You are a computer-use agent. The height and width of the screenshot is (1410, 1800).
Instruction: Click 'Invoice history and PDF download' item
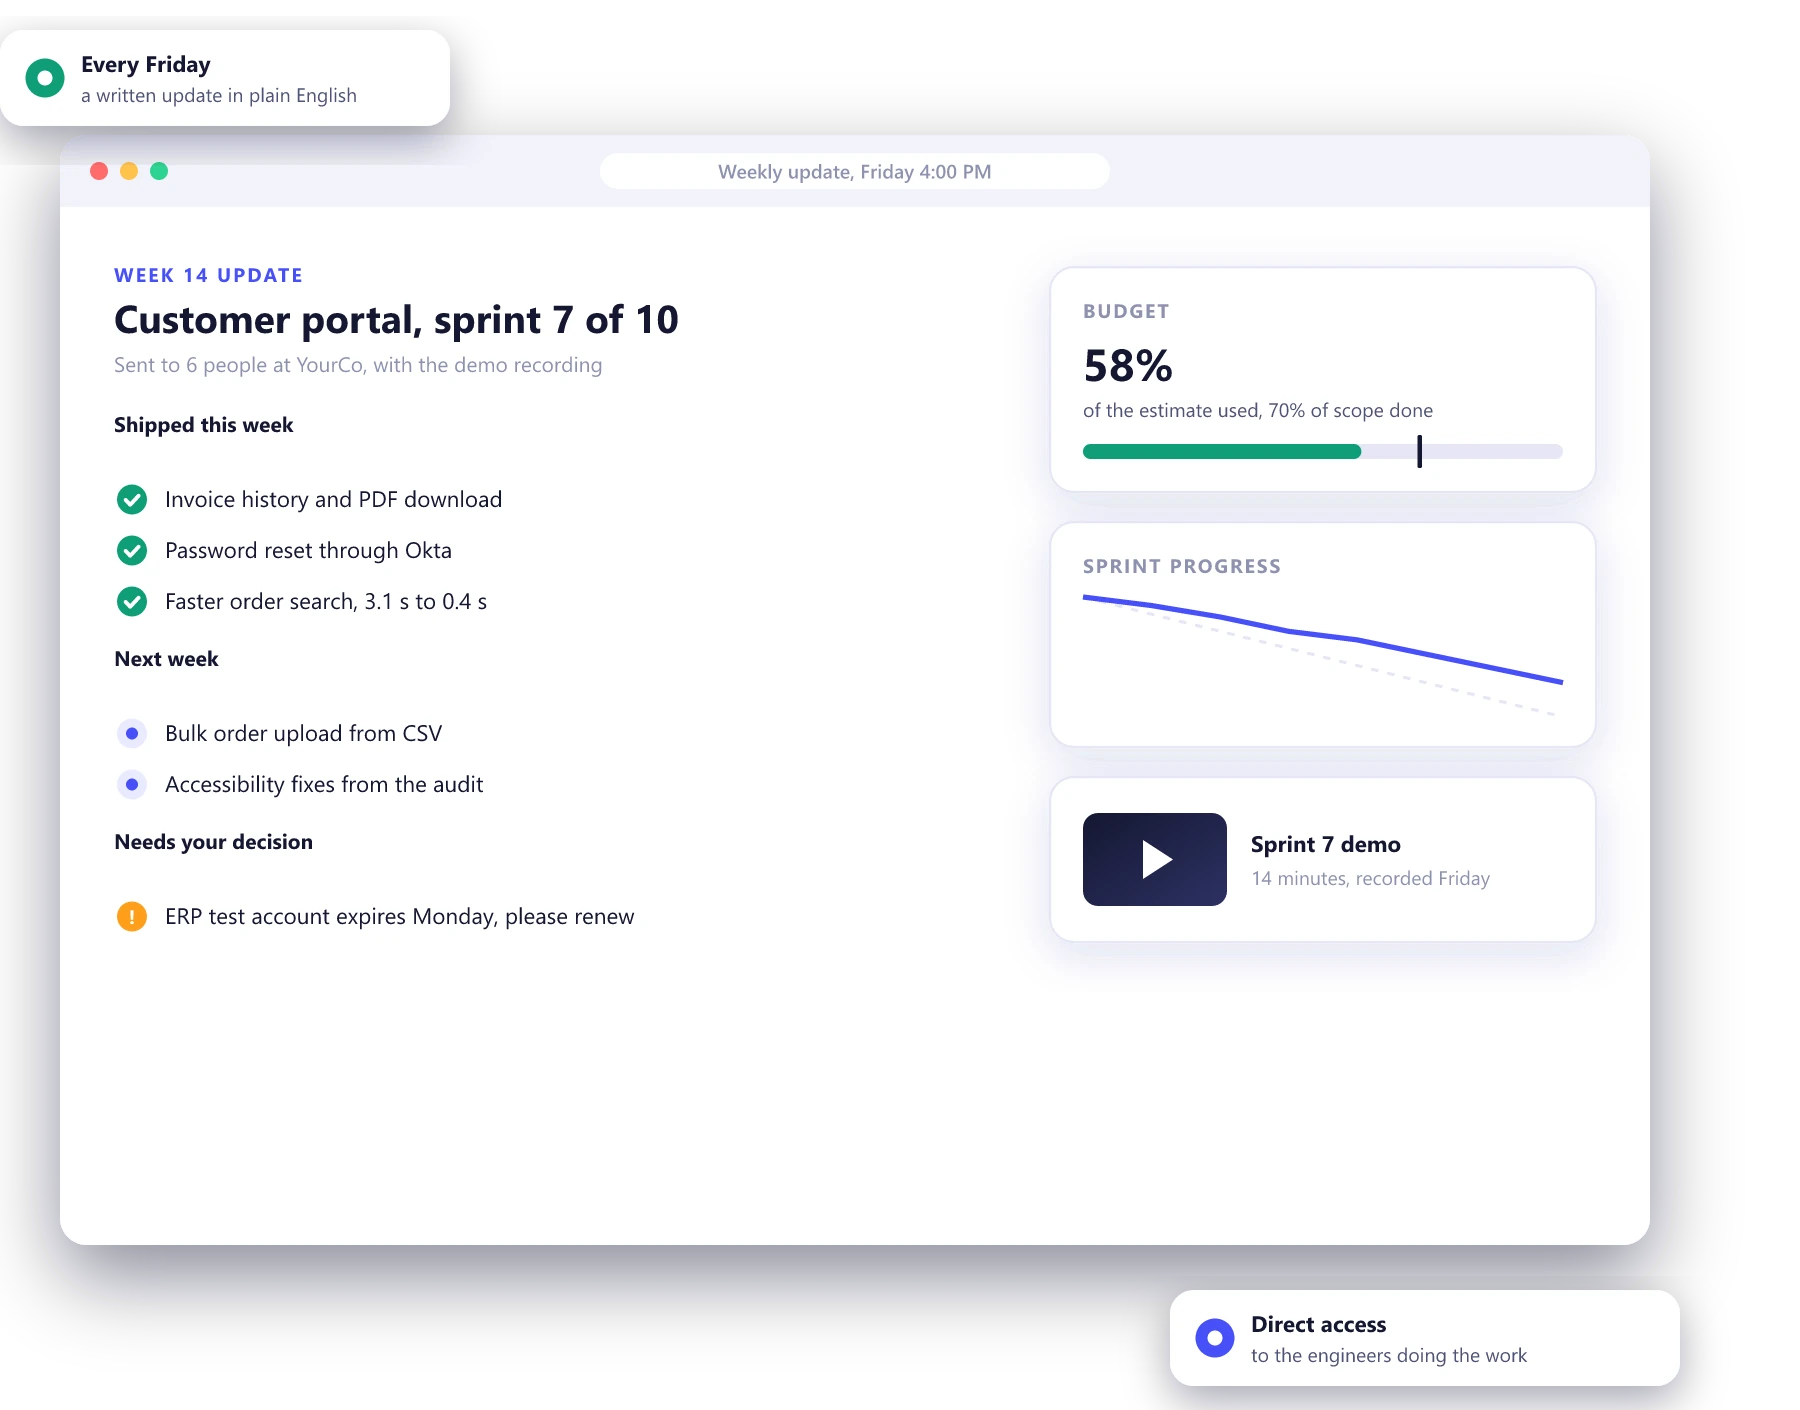[x=333, y=499]
